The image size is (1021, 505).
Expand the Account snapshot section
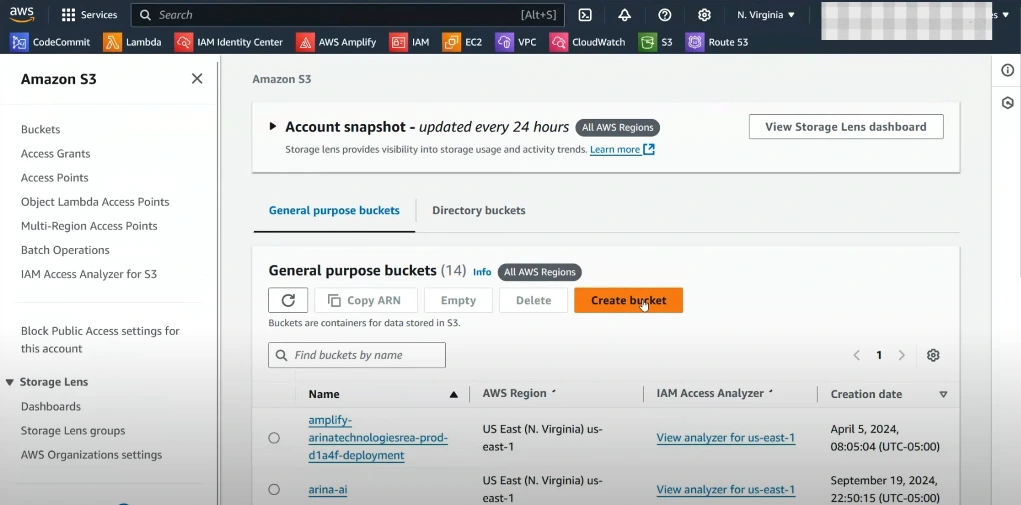[x=272, y=127]
